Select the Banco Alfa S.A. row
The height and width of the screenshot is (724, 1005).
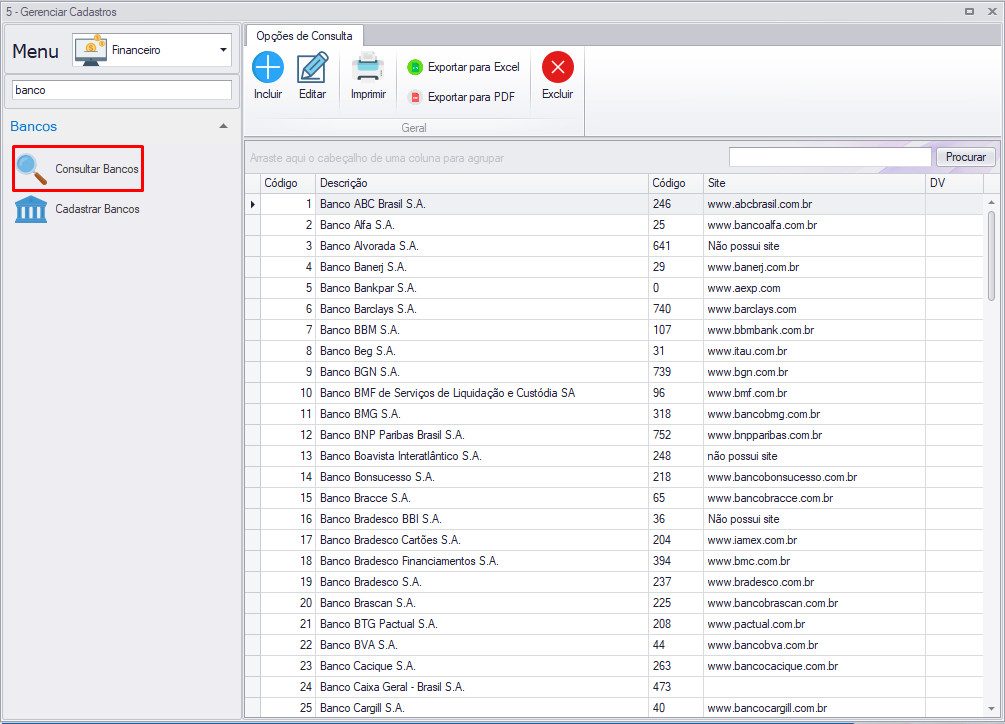[x=614, y=225]
